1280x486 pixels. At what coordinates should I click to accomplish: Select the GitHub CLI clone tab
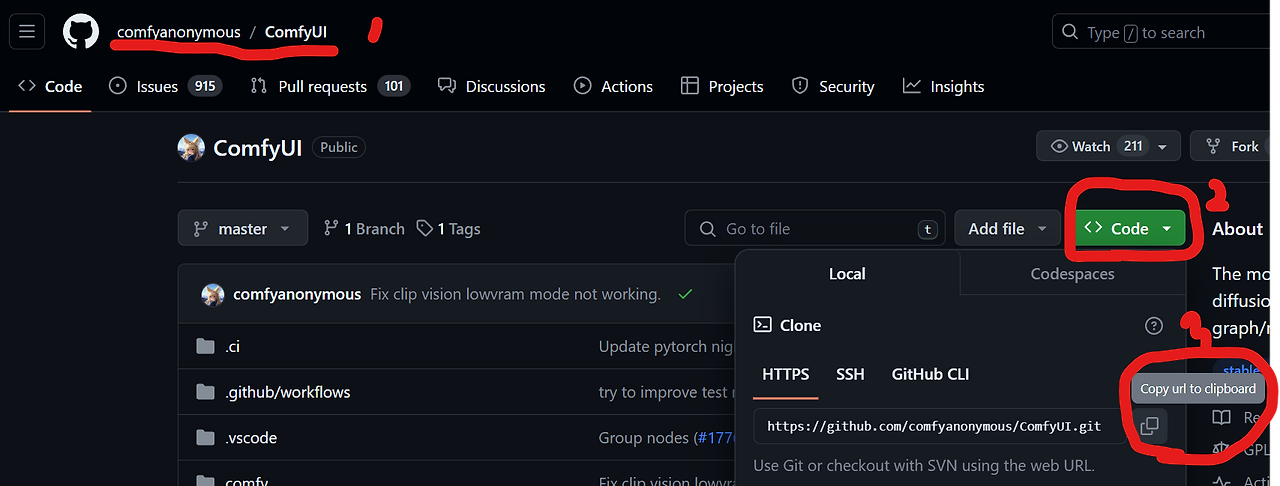click(x=930, y=374)
